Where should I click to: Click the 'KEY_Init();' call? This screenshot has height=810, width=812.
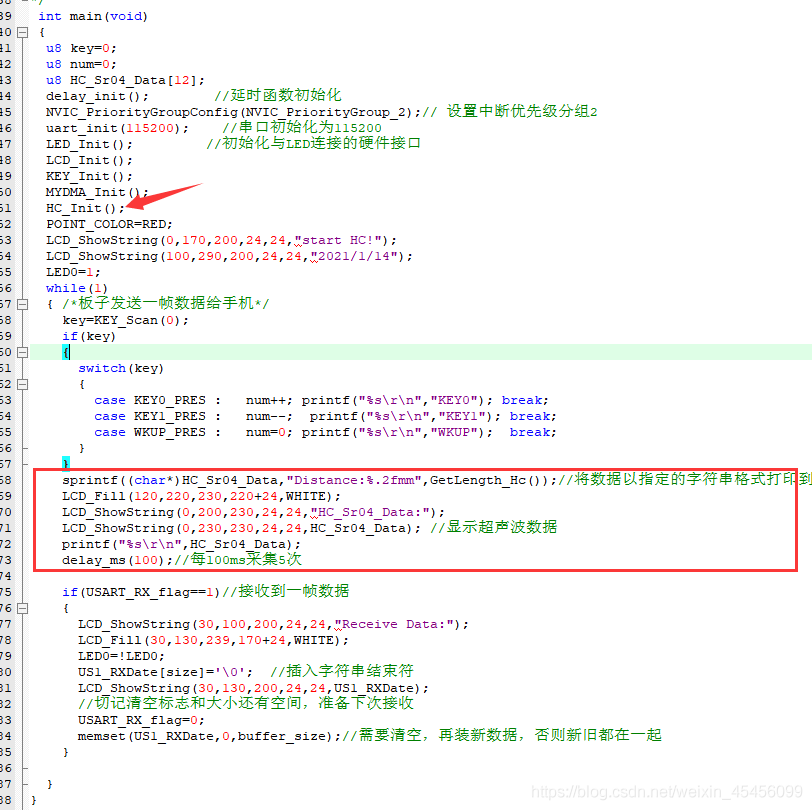coord(89,177)
